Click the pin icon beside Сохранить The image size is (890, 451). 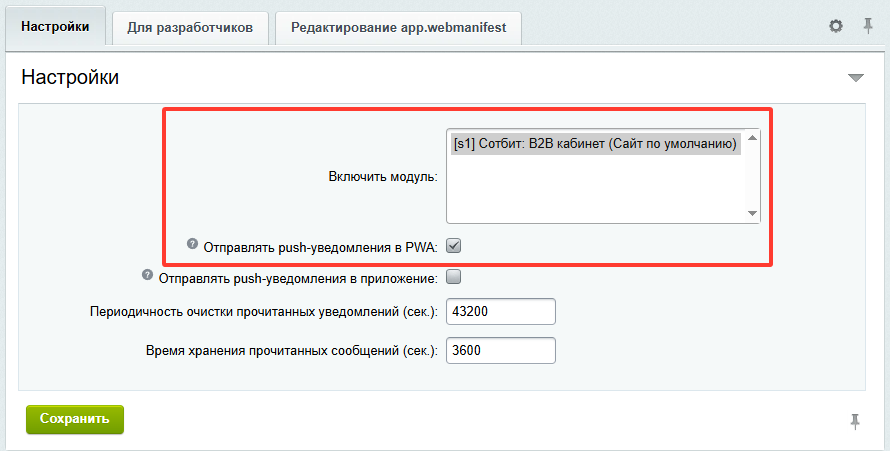(x=855, y=422)
